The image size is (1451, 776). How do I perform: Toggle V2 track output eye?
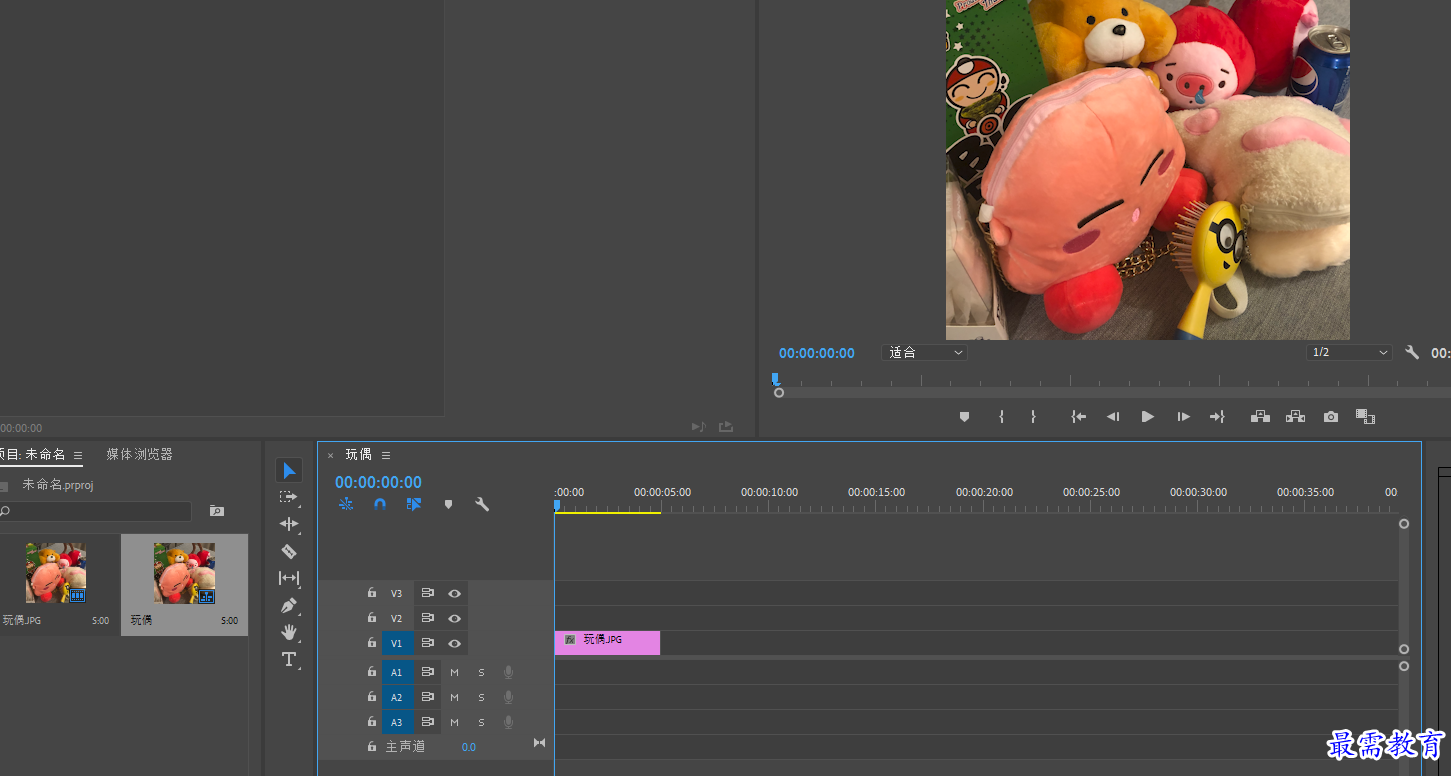point(455,618)
